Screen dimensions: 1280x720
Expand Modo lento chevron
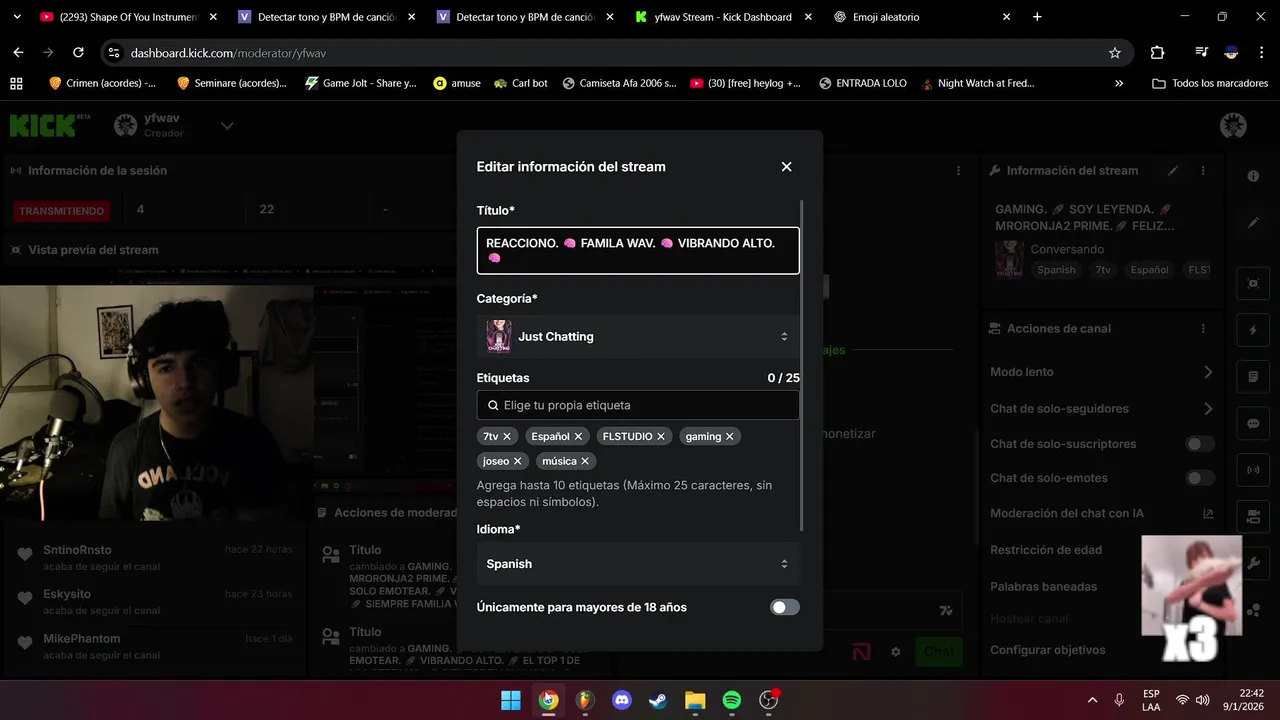pos(1208,372)
